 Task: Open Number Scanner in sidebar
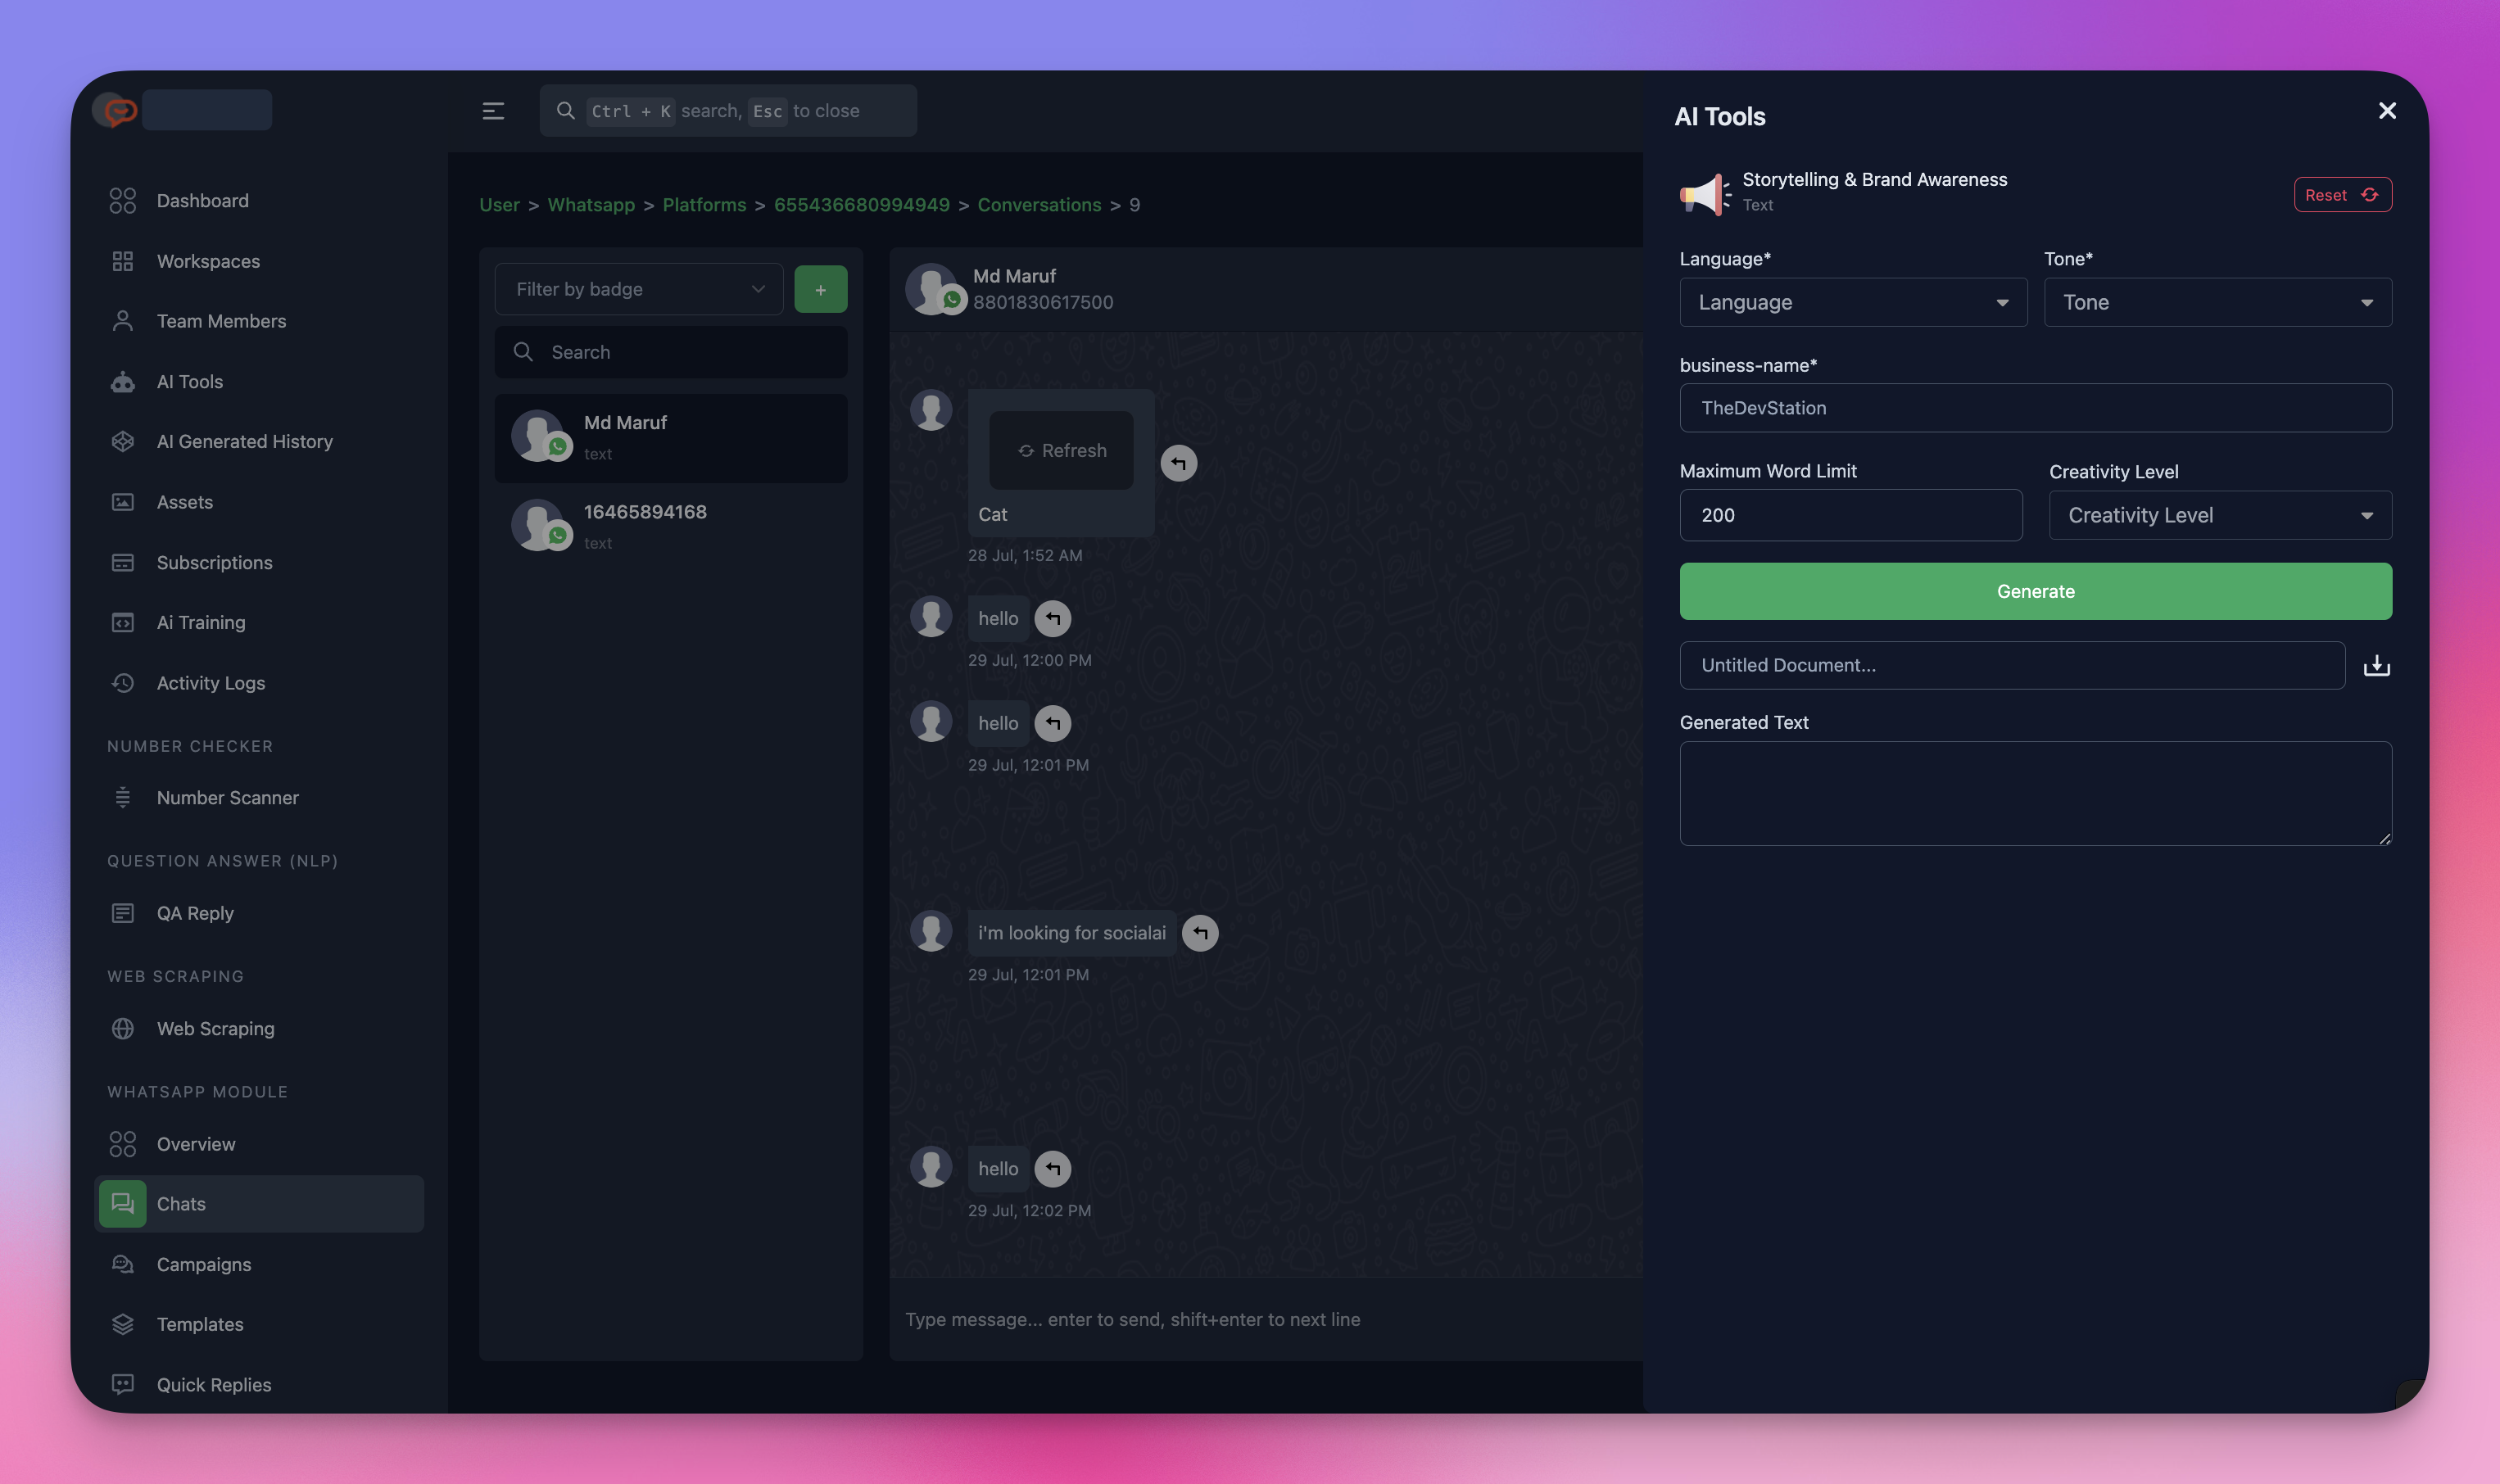click(227, 798)
